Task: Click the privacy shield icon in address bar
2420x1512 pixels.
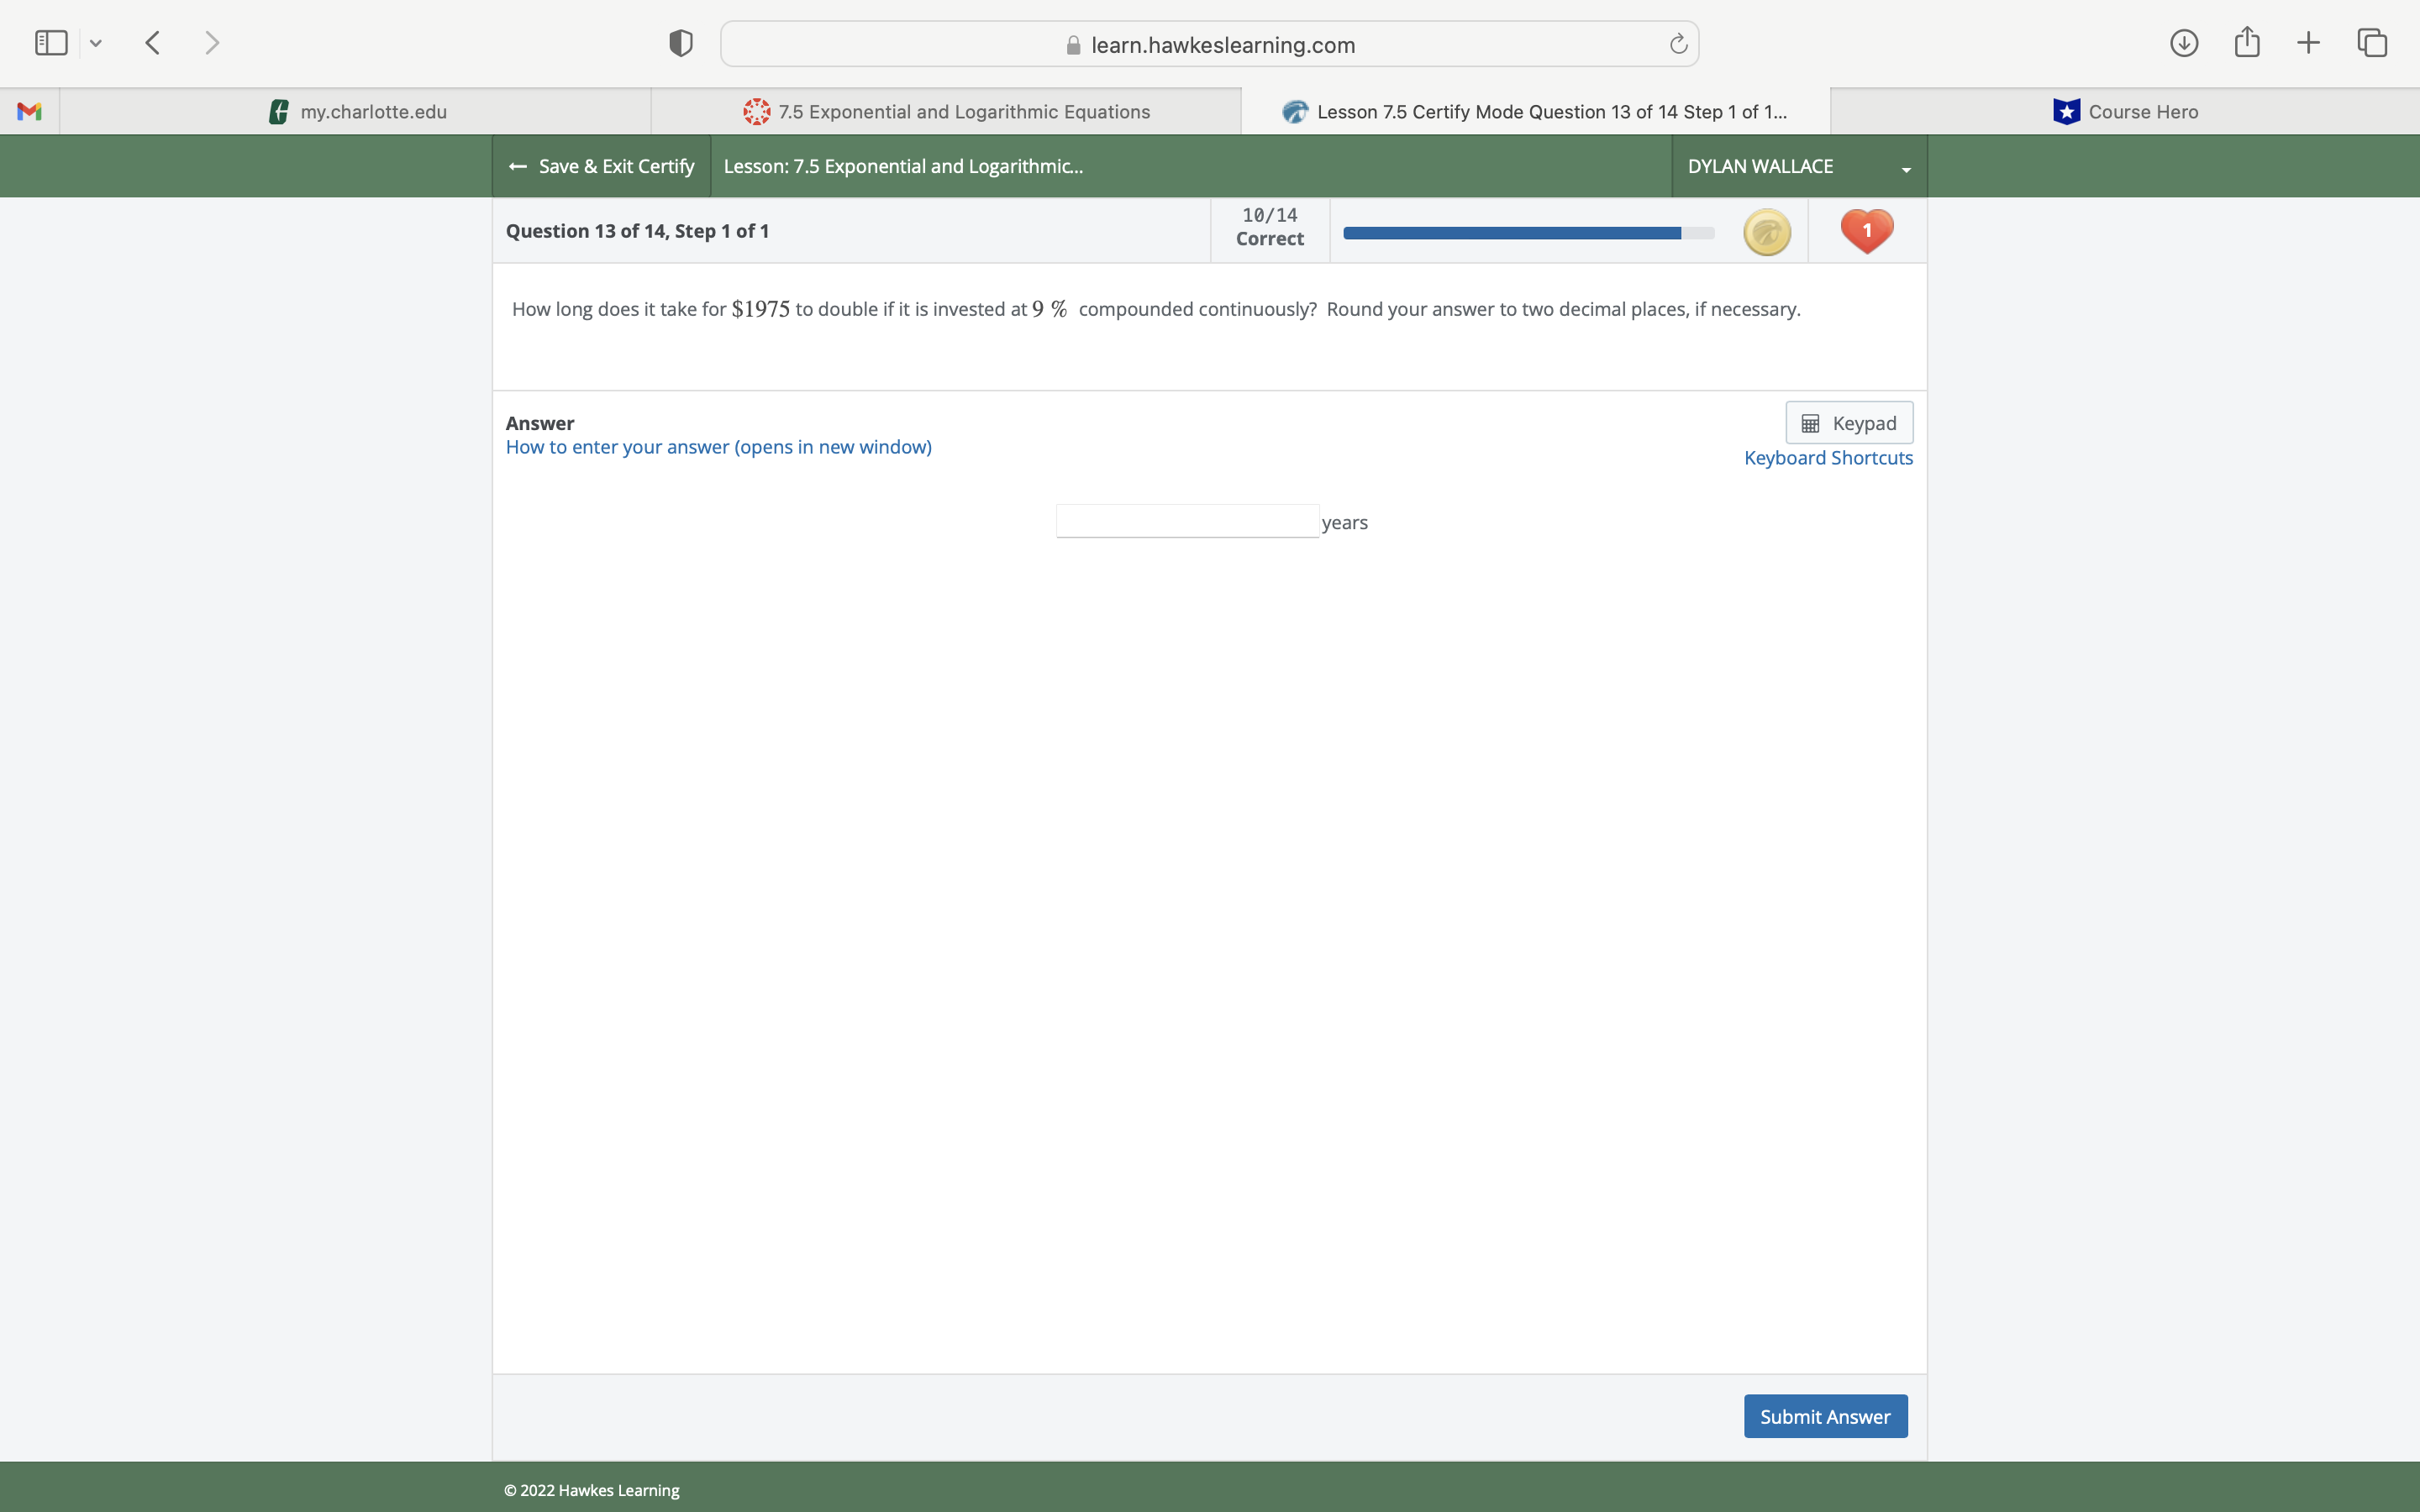Action: 679,42
